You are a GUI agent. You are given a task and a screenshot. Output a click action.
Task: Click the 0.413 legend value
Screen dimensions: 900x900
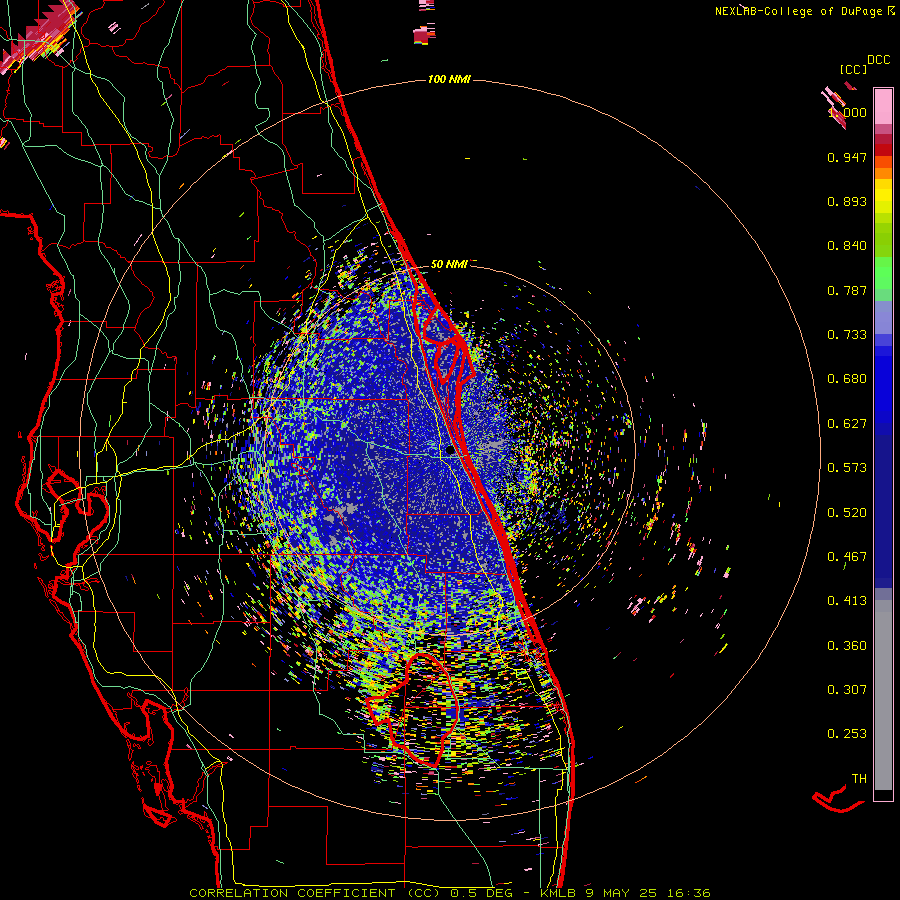[847, 601]
